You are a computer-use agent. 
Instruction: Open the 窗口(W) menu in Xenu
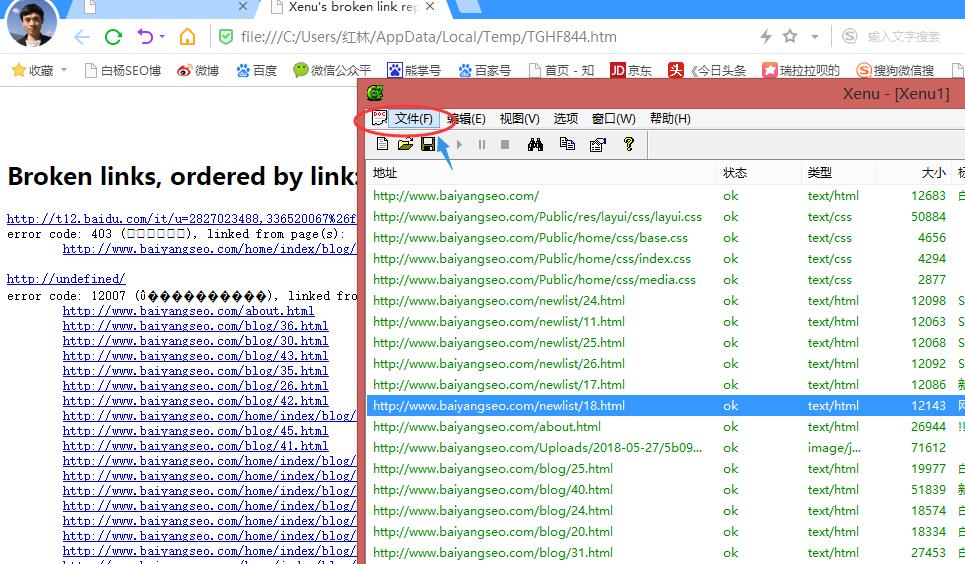[614, 119]
